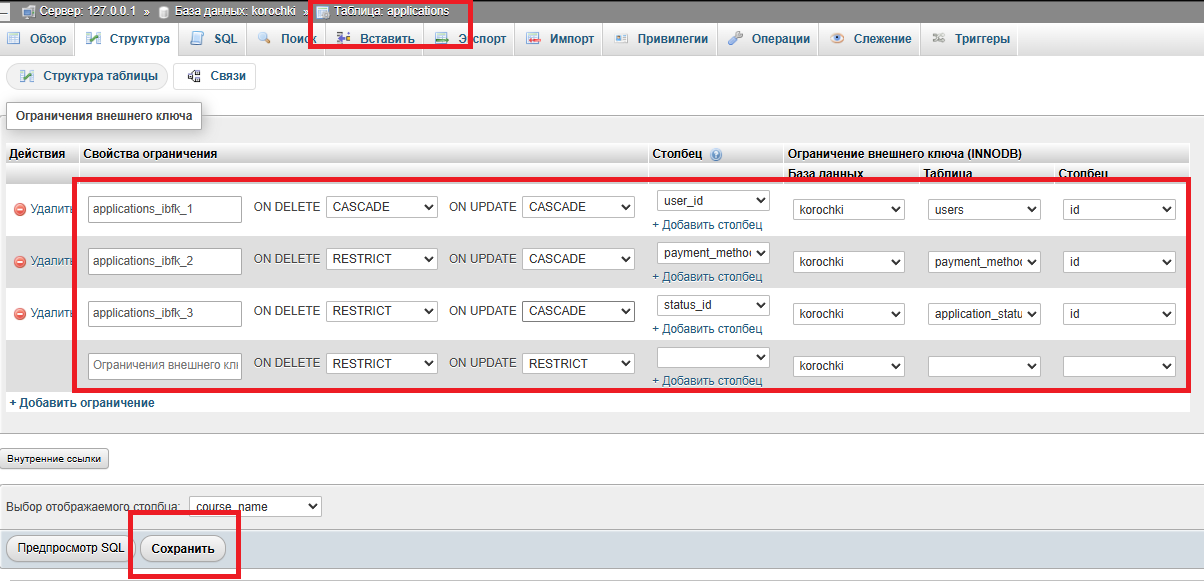Click the Триггеры tab icon

click(939, 39)
